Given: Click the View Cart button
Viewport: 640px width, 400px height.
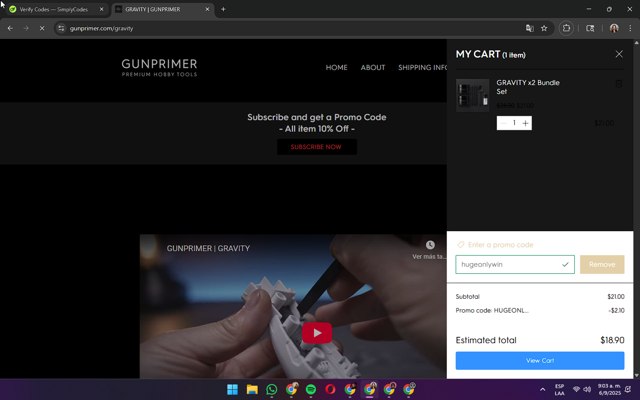Looking at the screenshot, I should coord(540,360).
